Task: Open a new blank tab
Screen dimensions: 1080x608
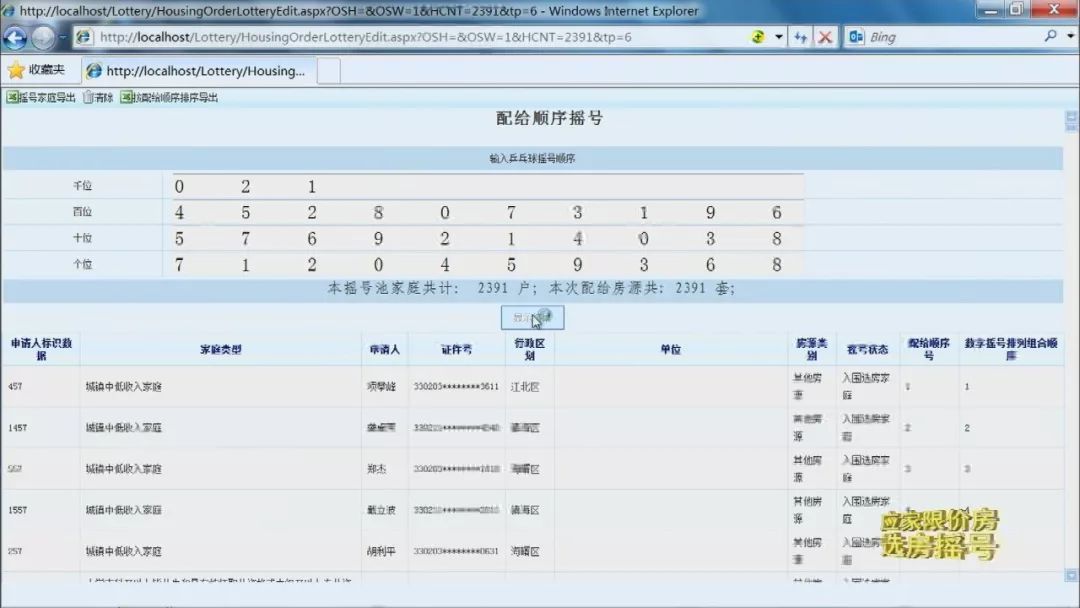Action: click(329, 71)
